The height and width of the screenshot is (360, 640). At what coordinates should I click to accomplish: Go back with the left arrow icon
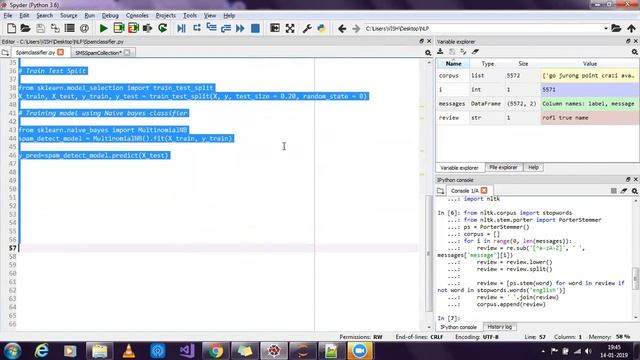342,28
